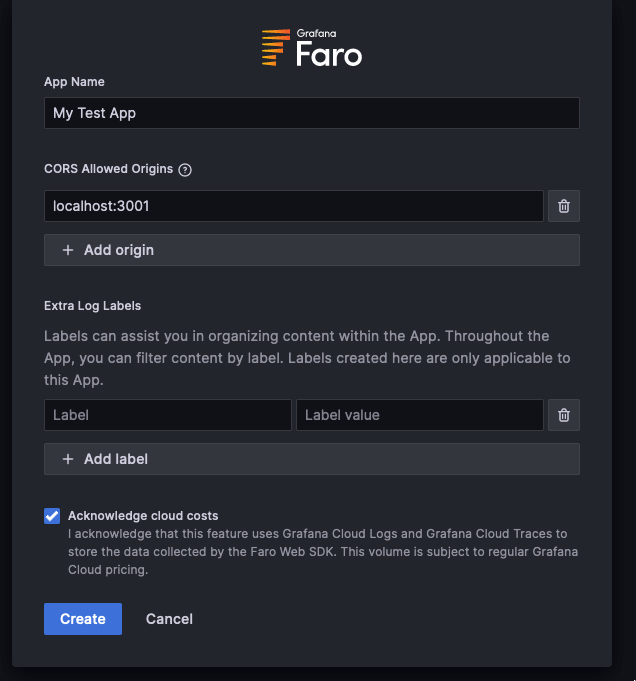
Task: Open the CORS Allowed Origins help tooltip icon
Action: pos(185,170)
